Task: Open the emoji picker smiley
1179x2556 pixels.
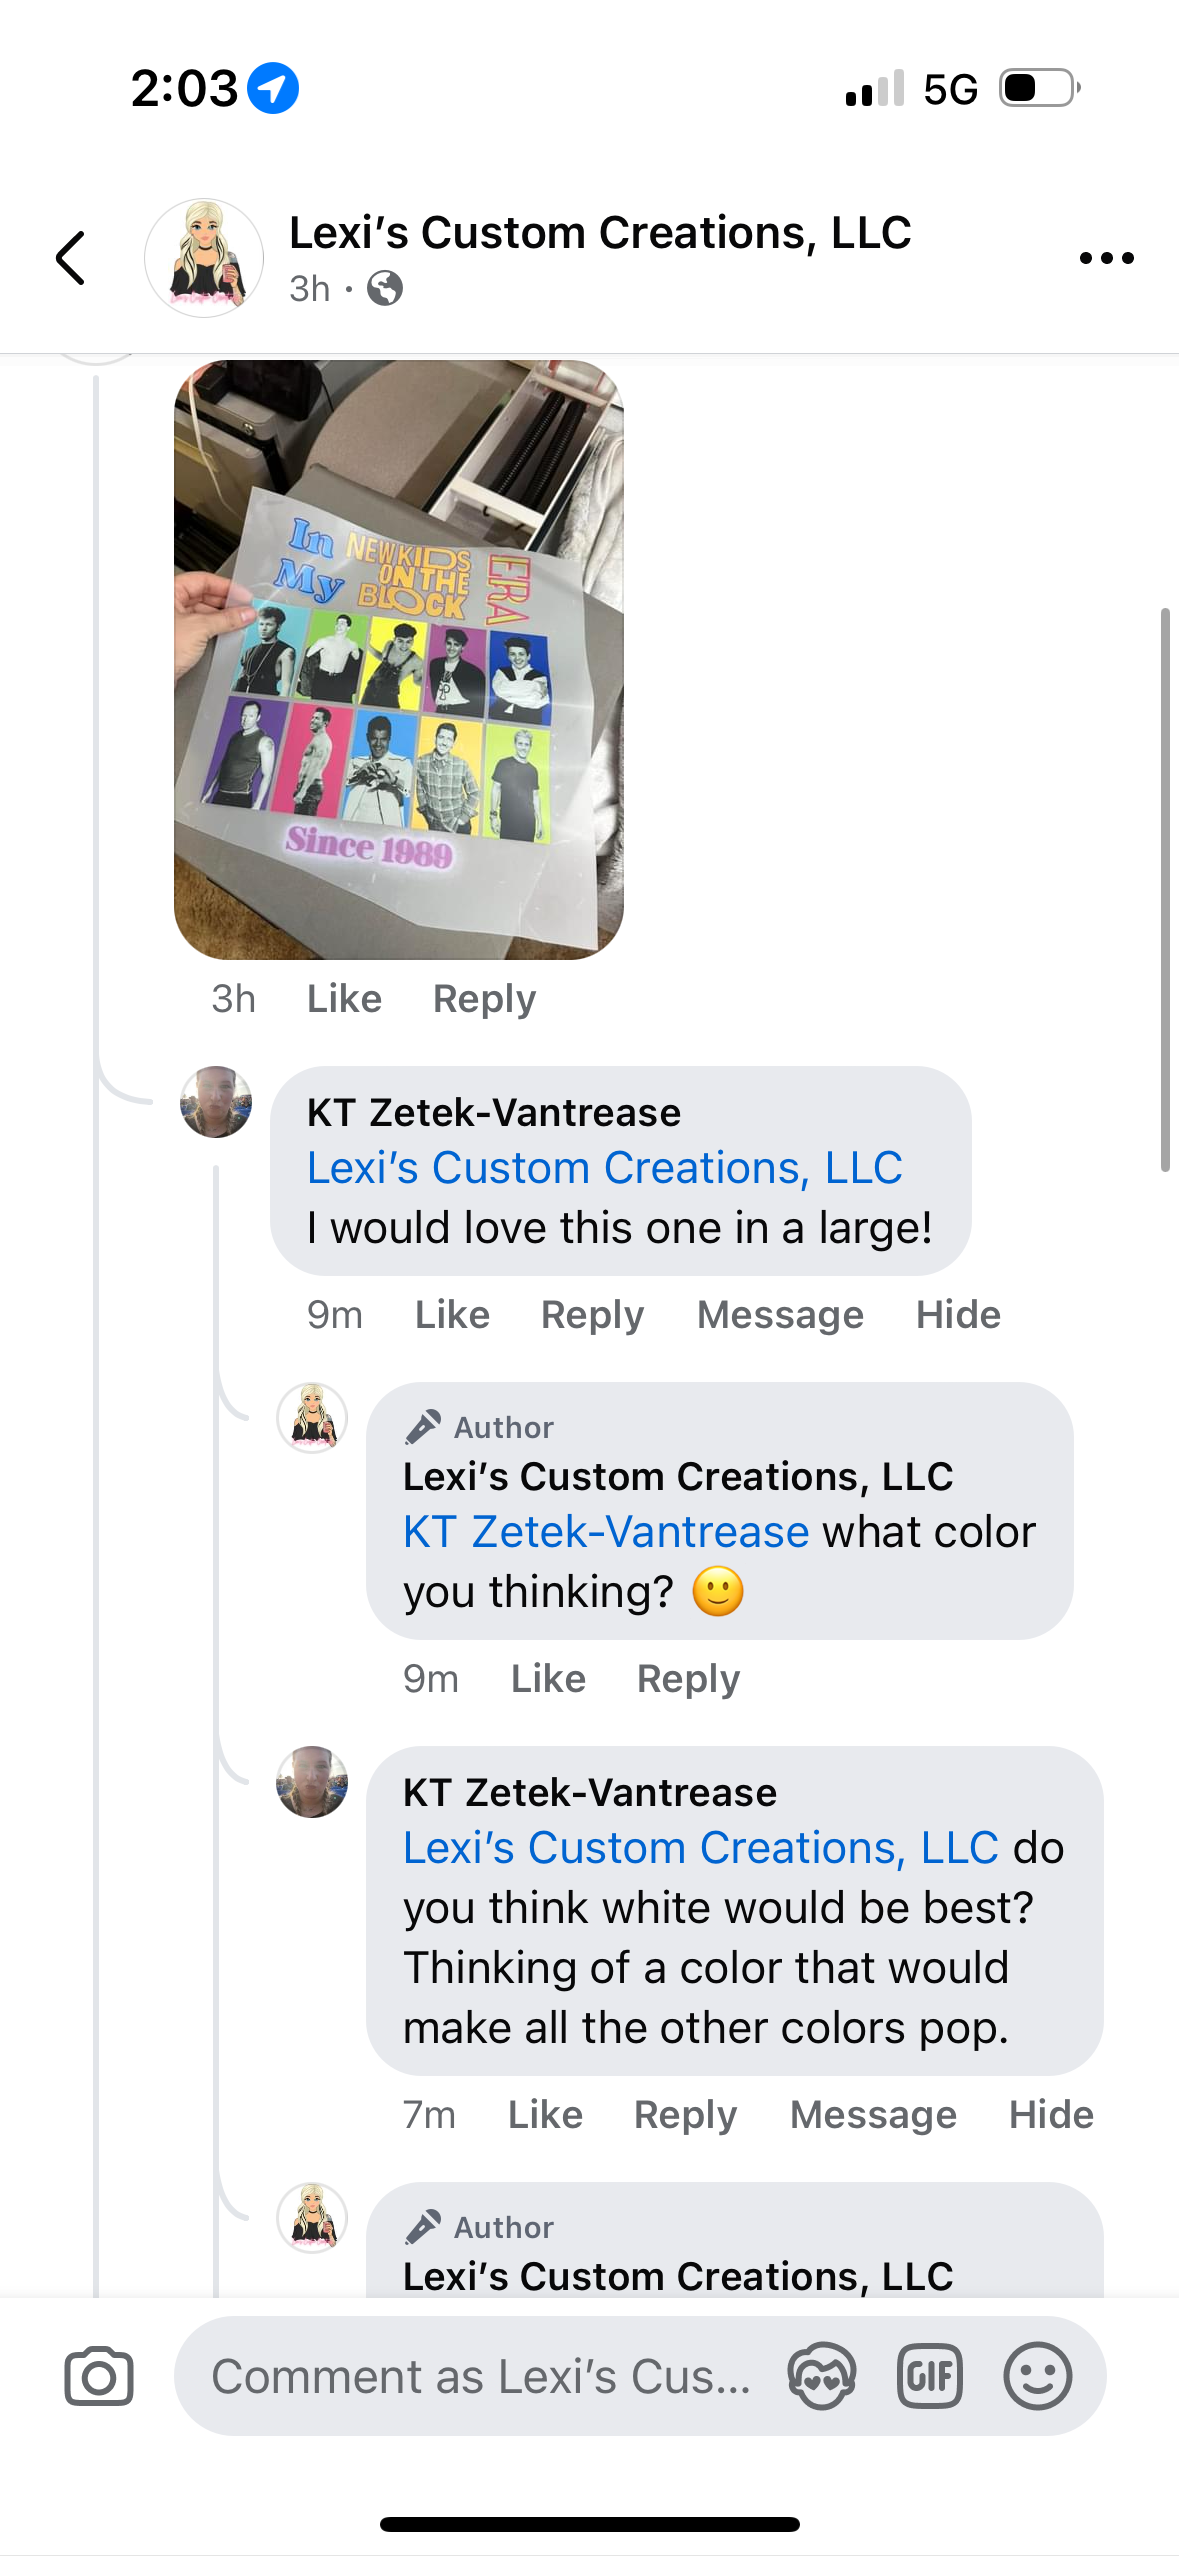Action: pos(1038,2376)
